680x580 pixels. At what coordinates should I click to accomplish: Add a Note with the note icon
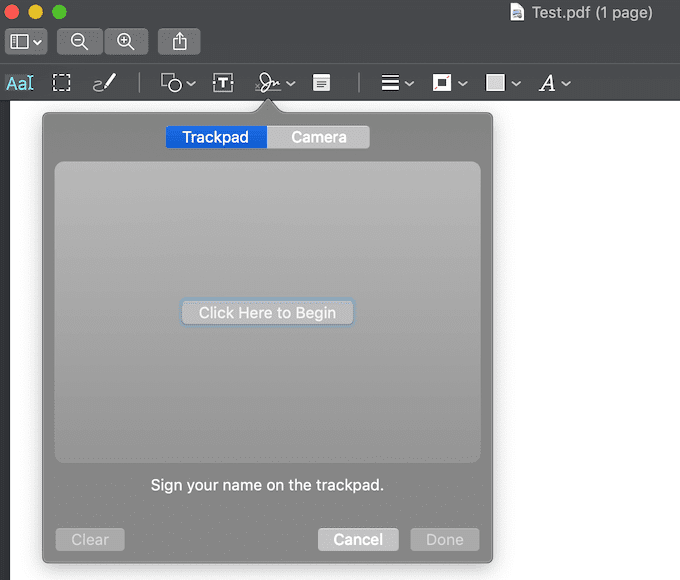click(x=321, y=82)
